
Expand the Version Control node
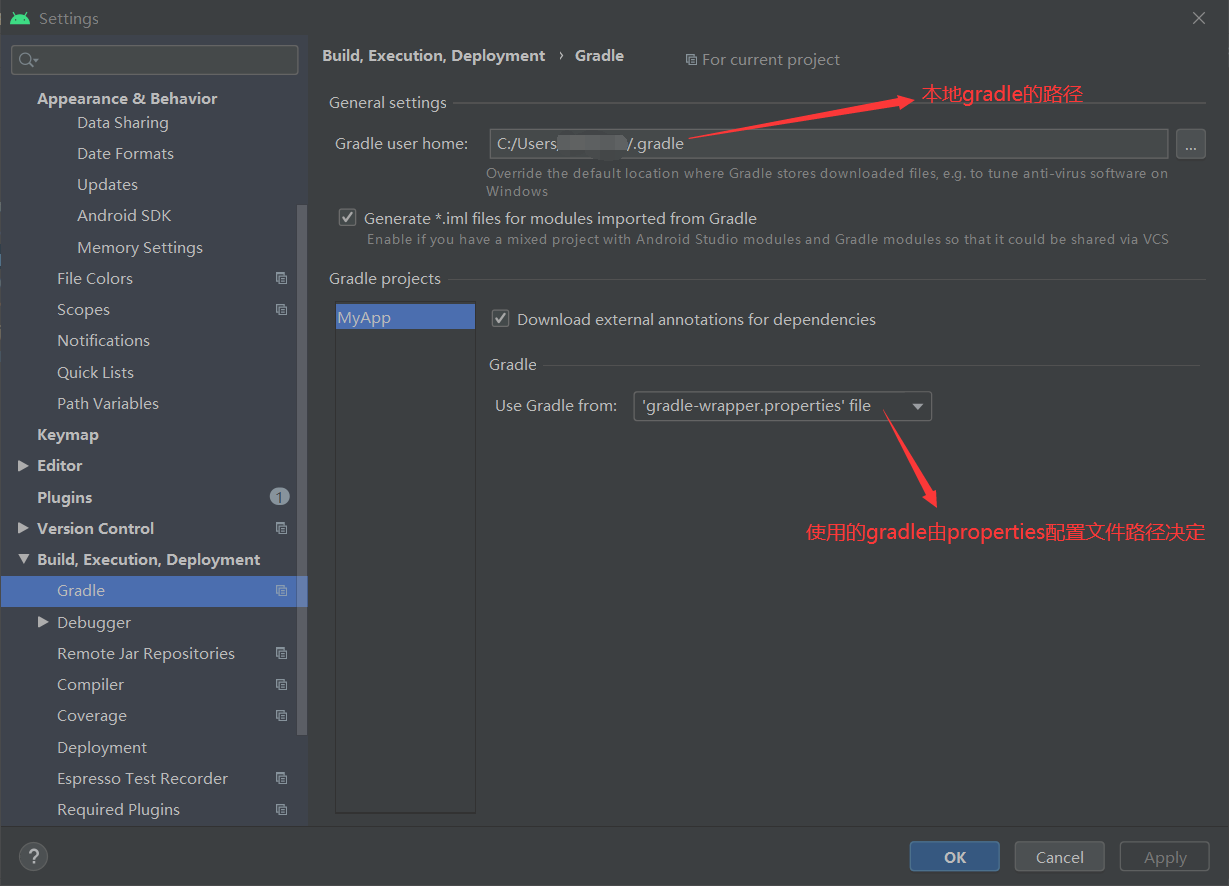(23, 528)
